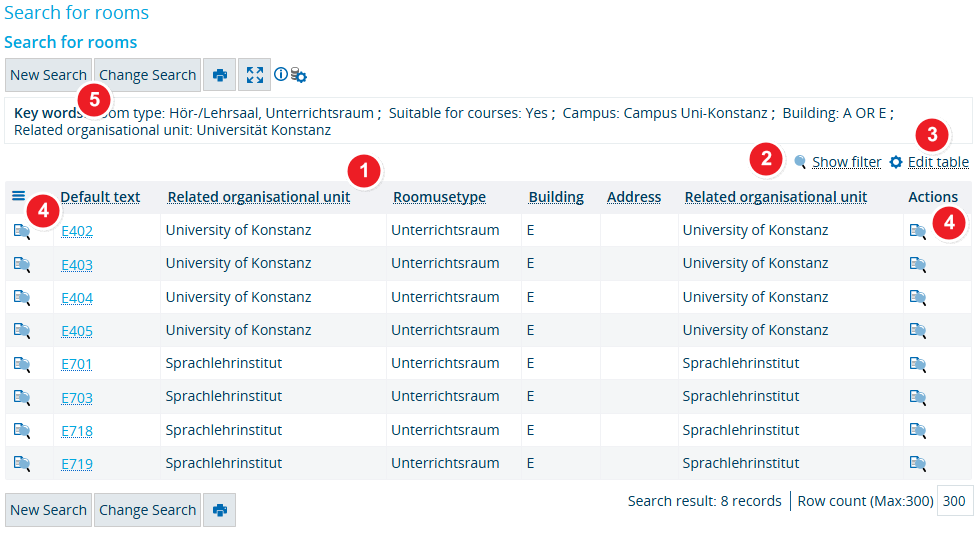This screenshot has width=978, height=533.
Task: Click Actions details icon in E404 row
Action: point(917,297)
